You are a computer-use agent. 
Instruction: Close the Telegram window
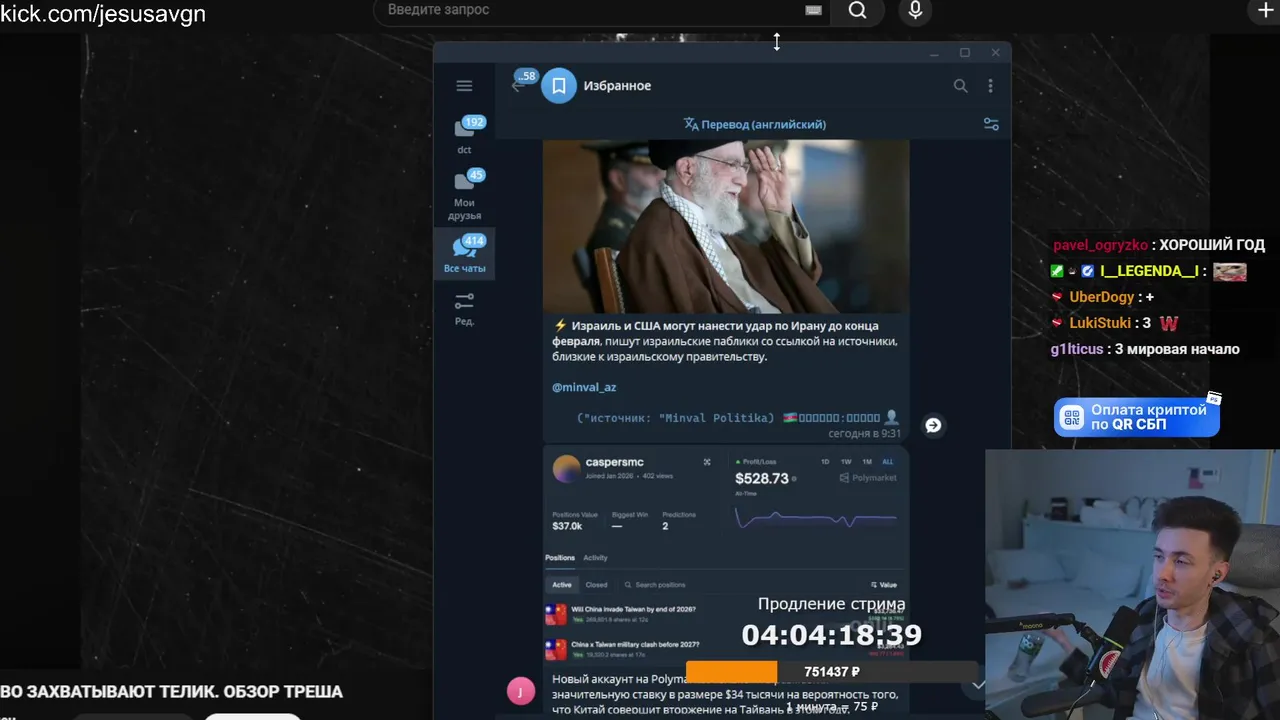click(995, 53)
